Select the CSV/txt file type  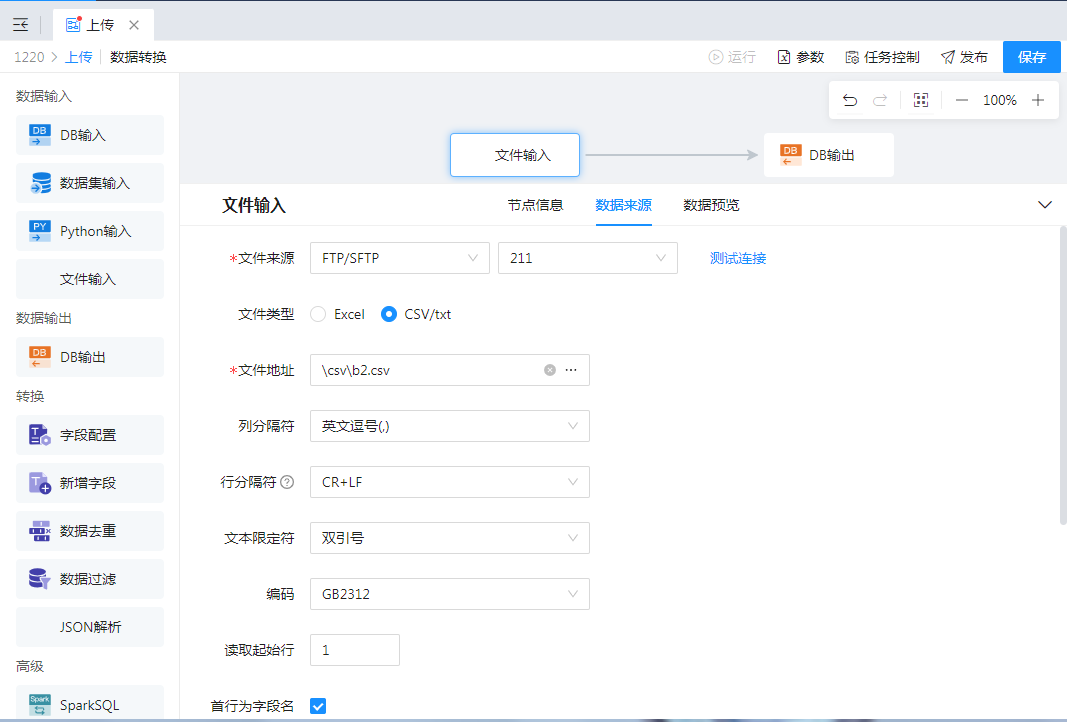point(390,314)
